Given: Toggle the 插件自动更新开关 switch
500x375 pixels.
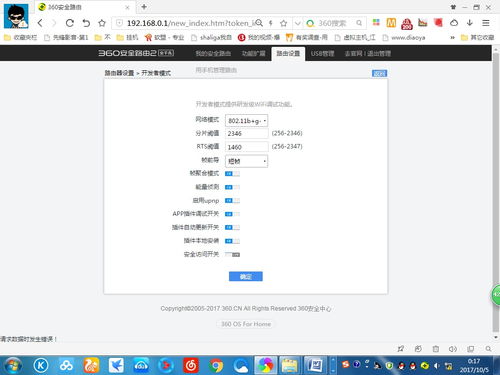Looking at the screenshot, I should (232, 227).
